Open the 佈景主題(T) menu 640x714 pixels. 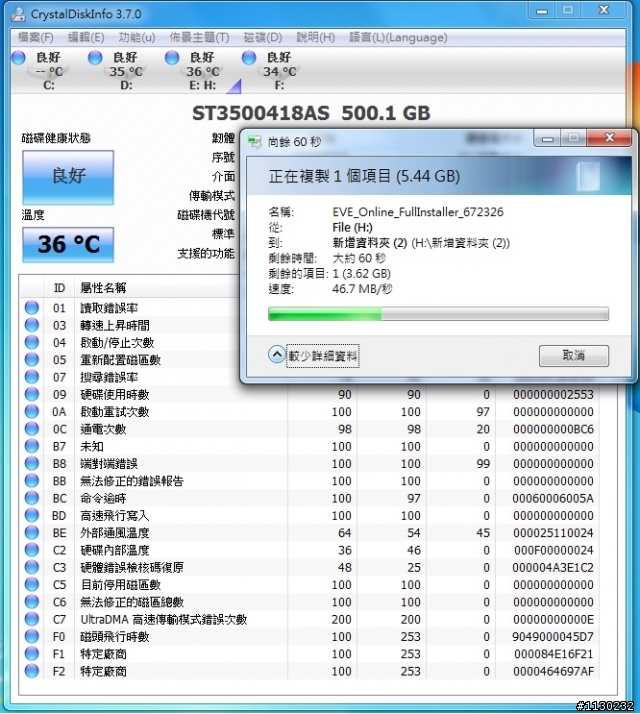tap(199, 37)
